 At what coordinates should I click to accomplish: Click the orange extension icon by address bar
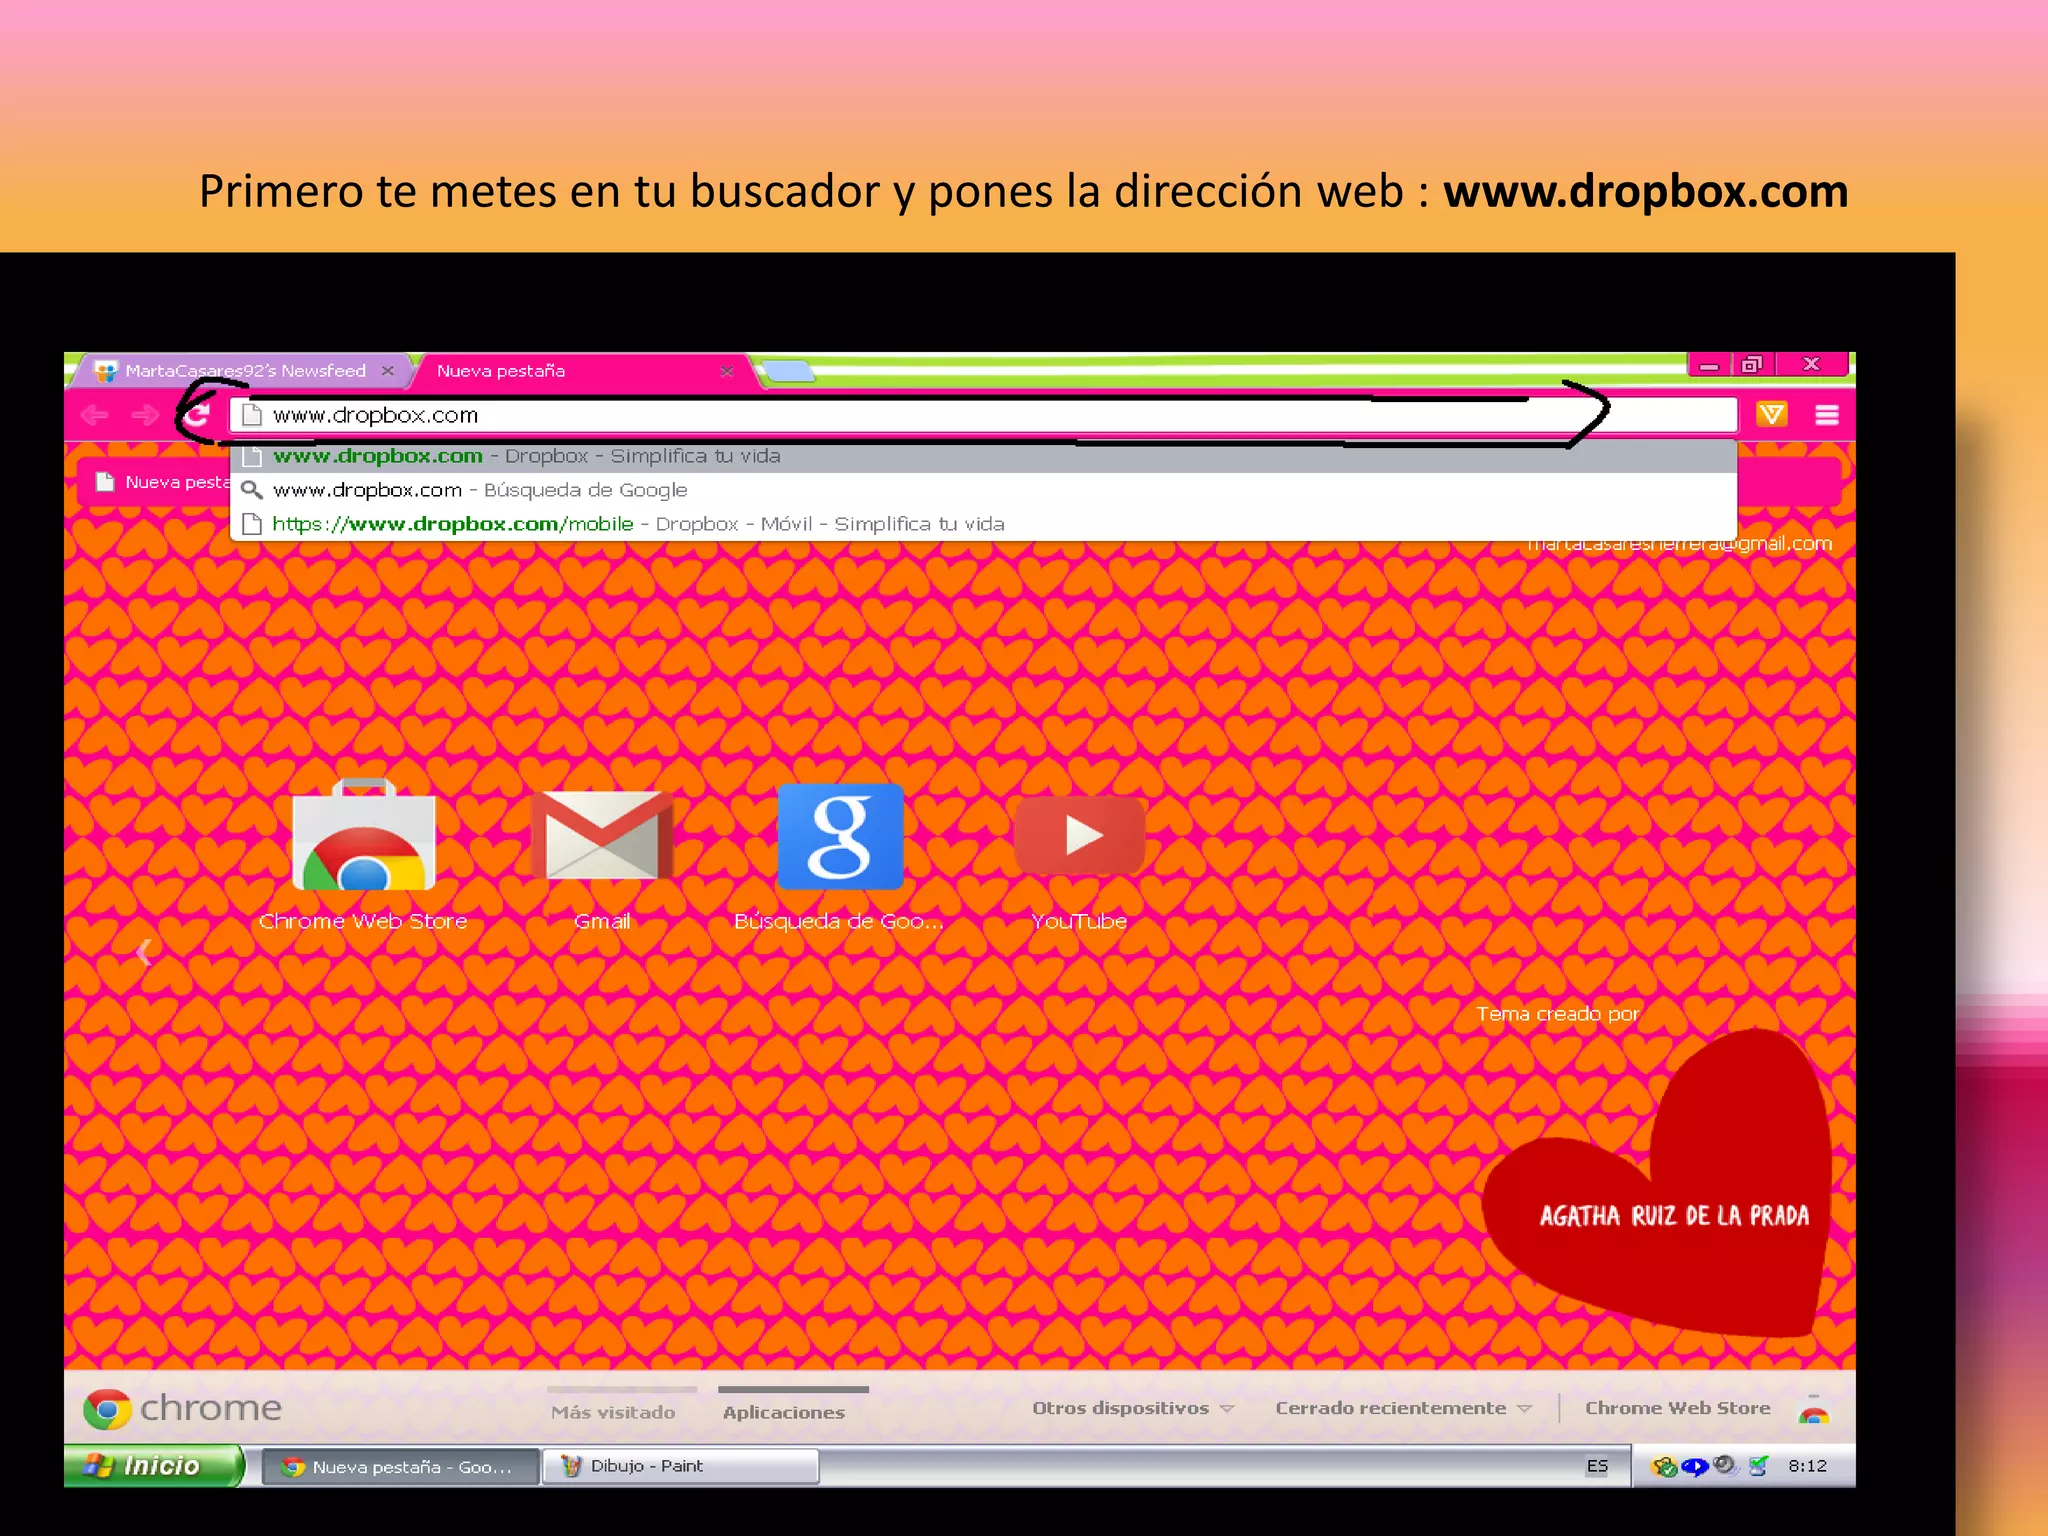[1771, 414]
